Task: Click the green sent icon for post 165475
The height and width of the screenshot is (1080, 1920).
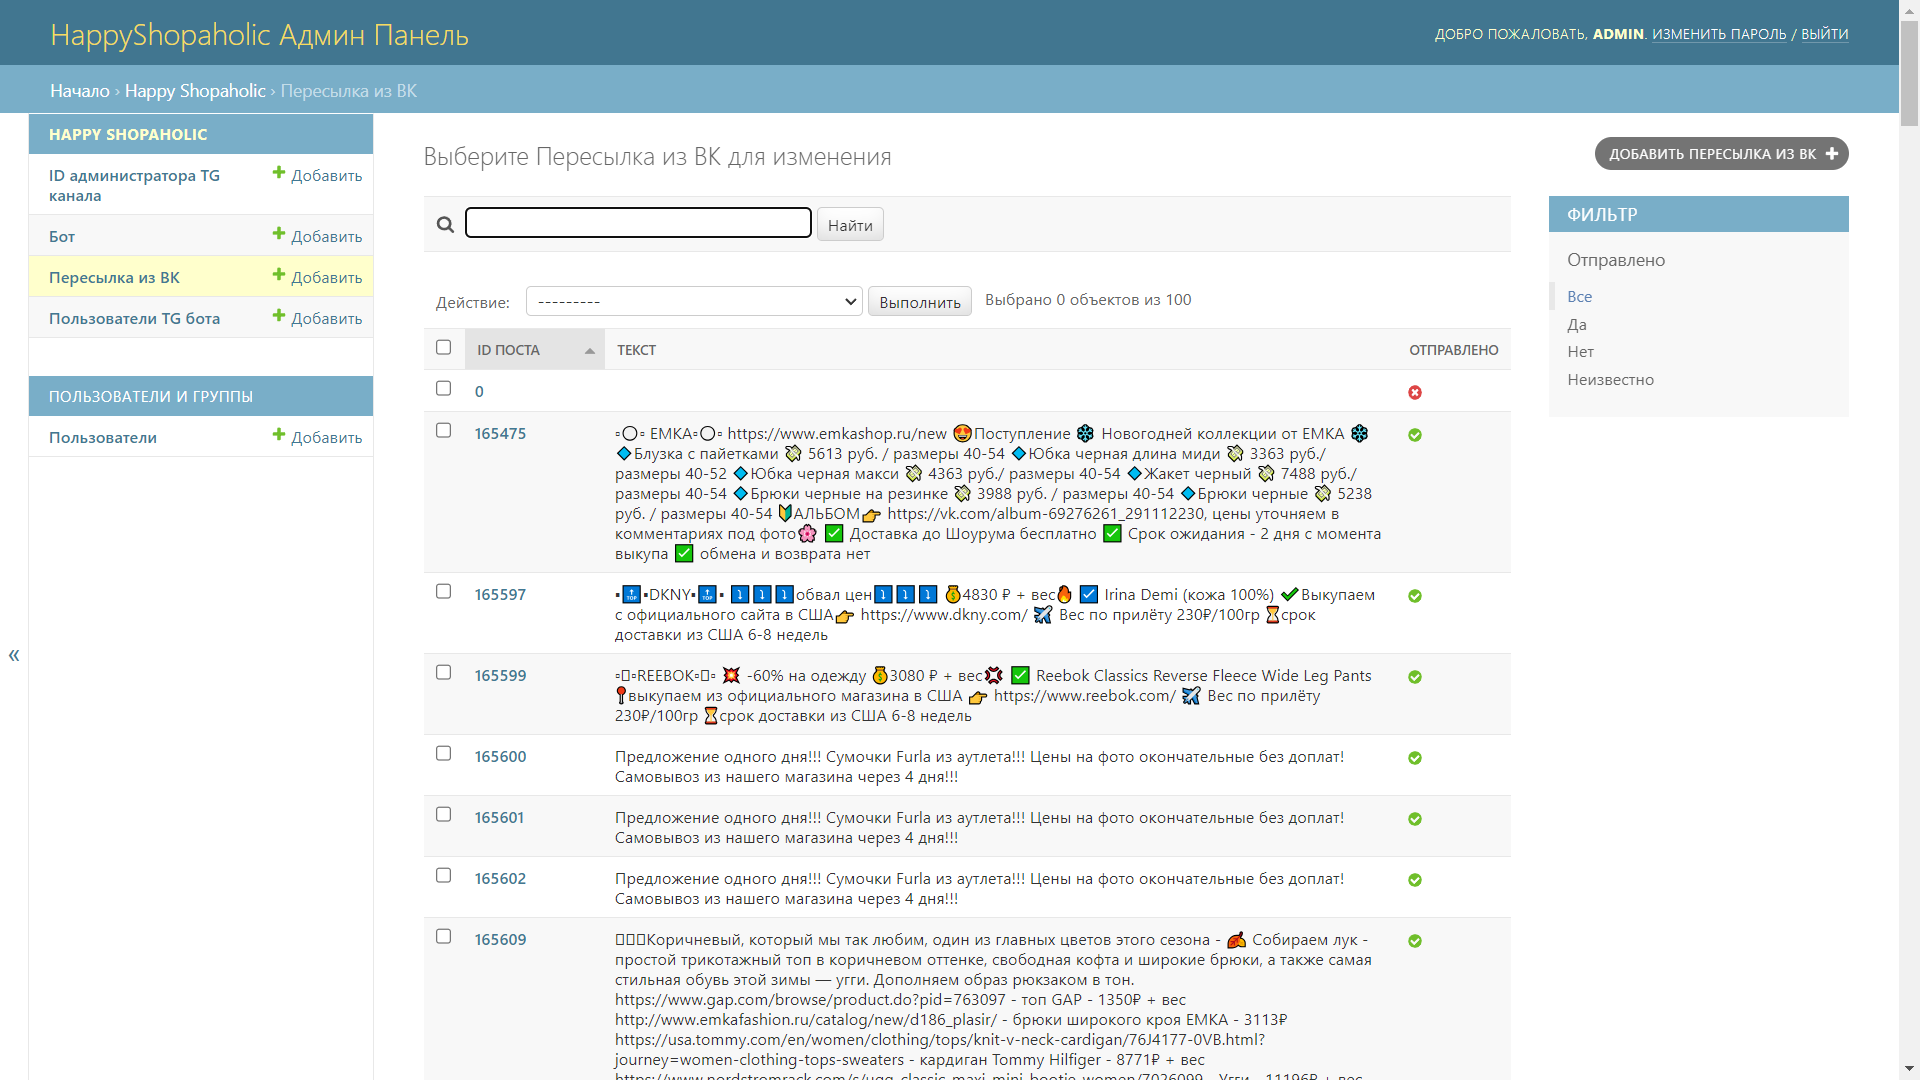Action: pos(1415,435)
